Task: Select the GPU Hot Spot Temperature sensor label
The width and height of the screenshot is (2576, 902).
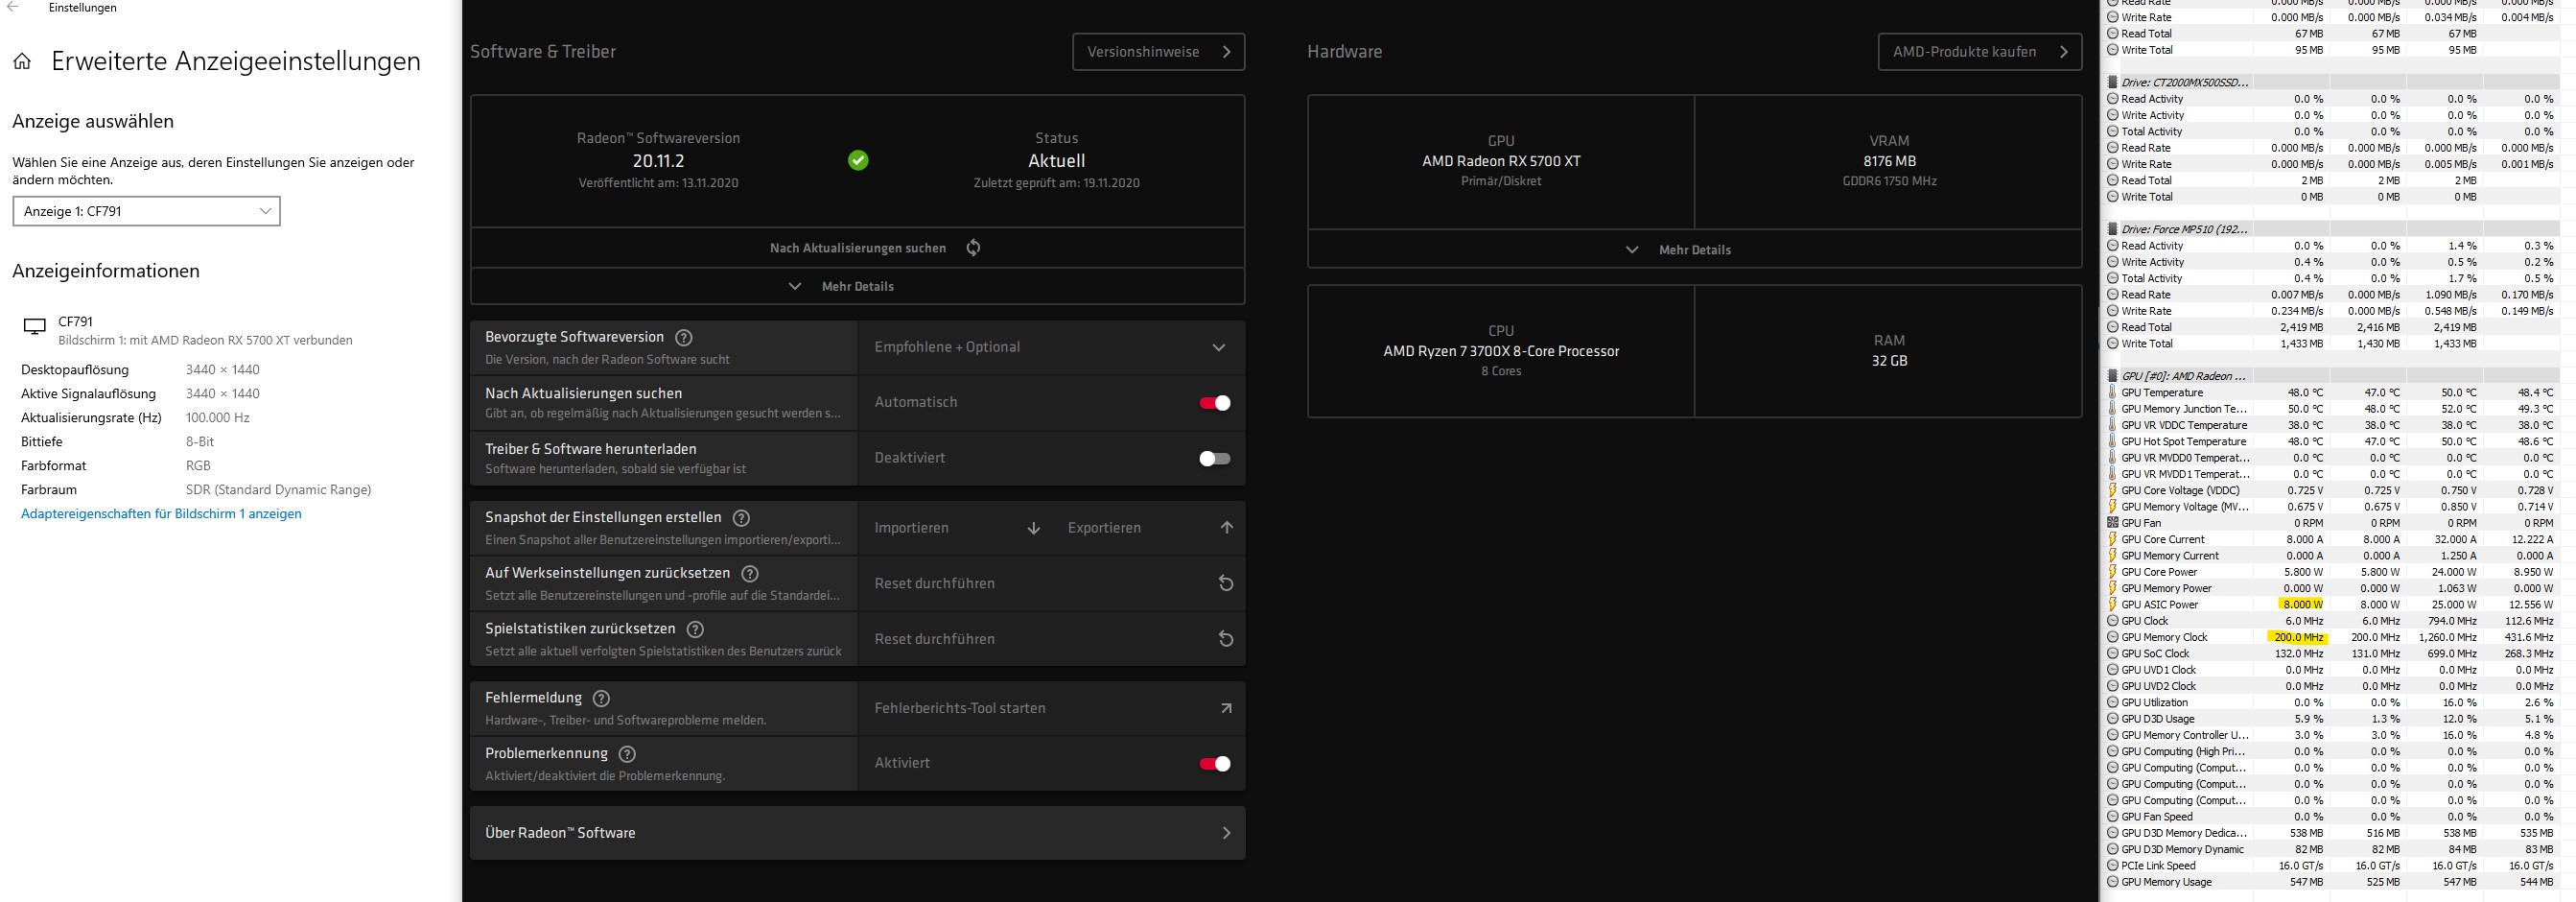Action: [x=2183, y=442]
